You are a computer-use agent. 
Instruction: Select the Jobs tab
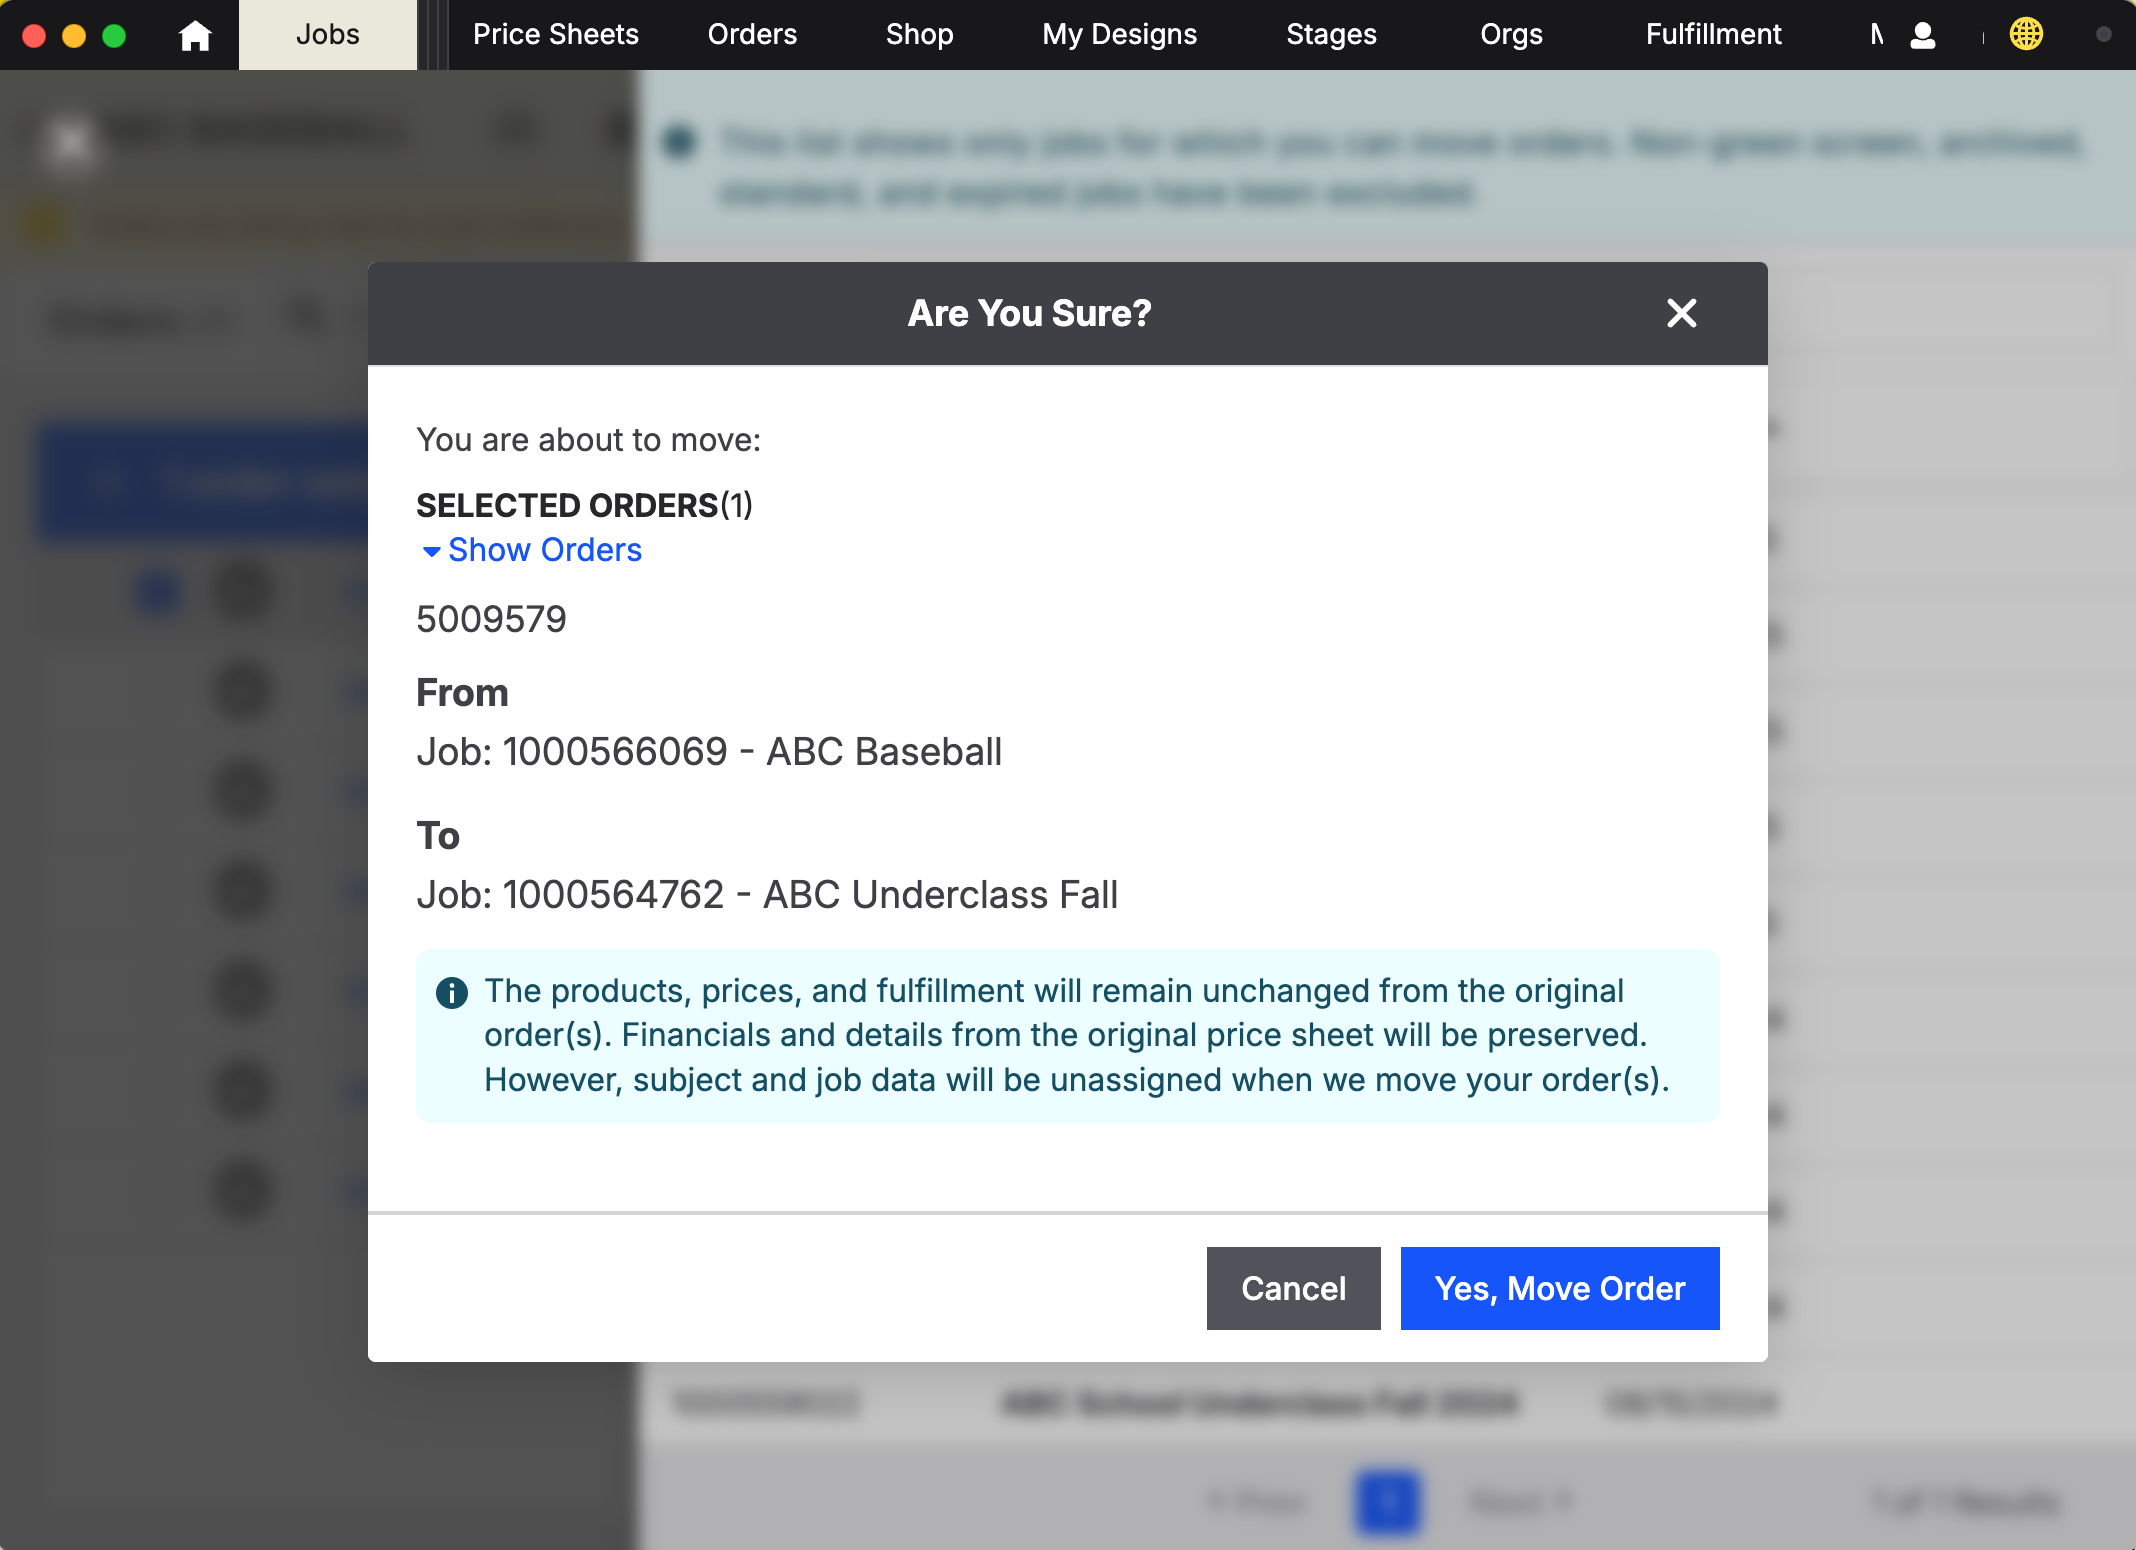pos(327,35)
